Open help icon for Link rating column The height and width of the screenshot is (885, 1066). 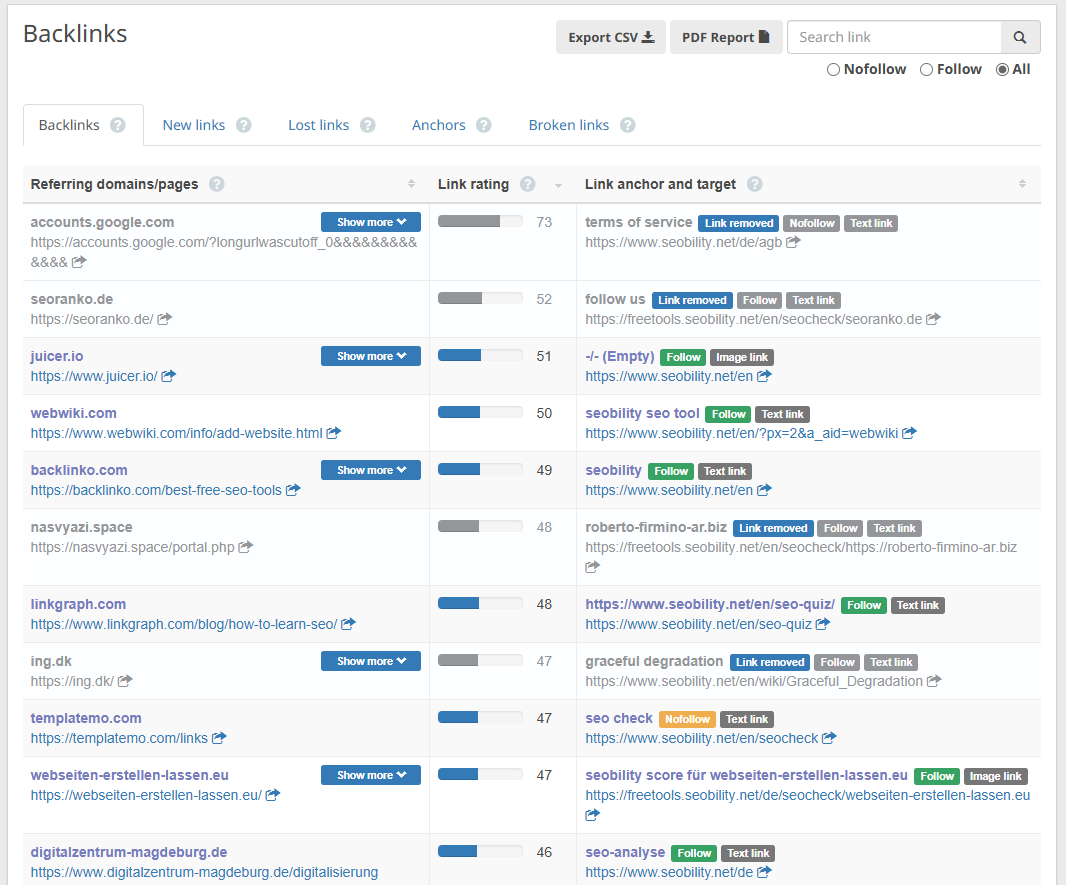pos(528,184)
